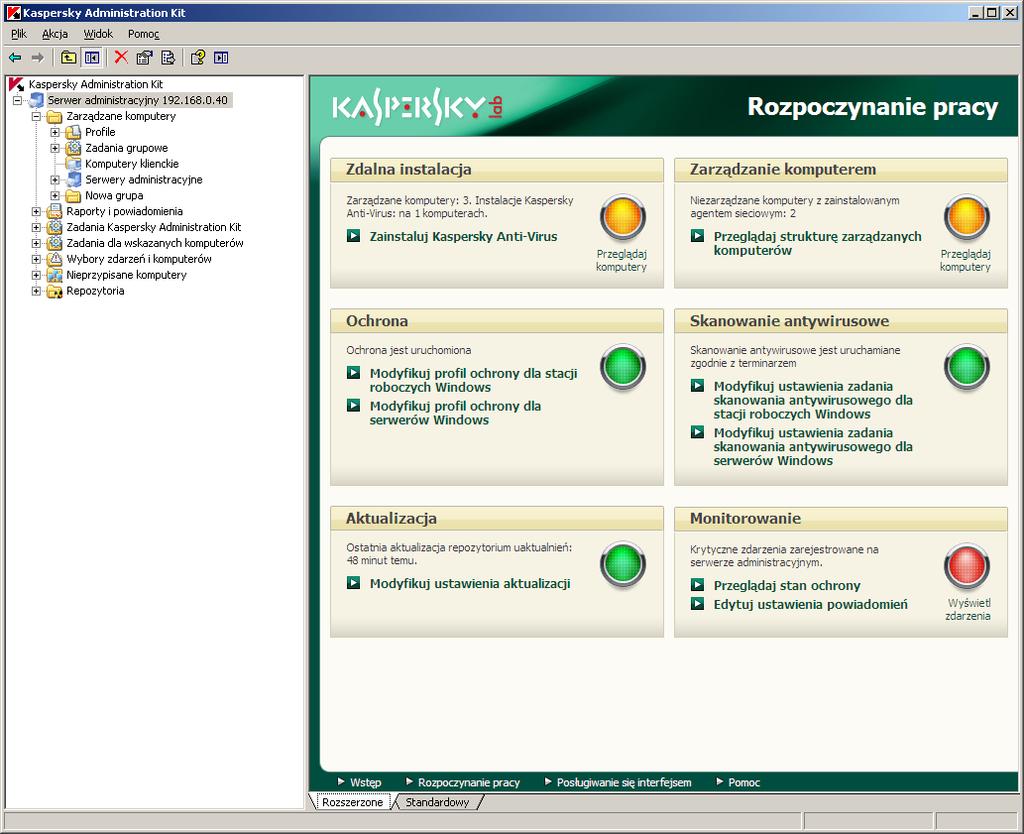The image size is (1024, 834).
Task: Open the Plik menu
Action: coord(19,34)
